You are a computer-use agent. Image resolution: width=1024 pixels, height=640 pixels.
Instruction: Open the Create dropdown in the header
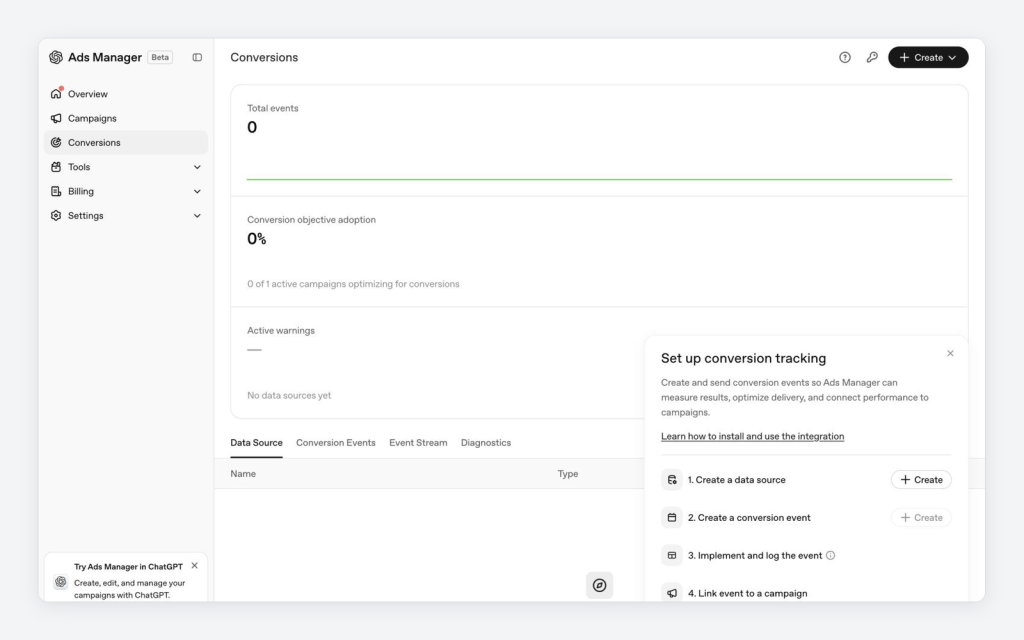click(x=928, y=57)
